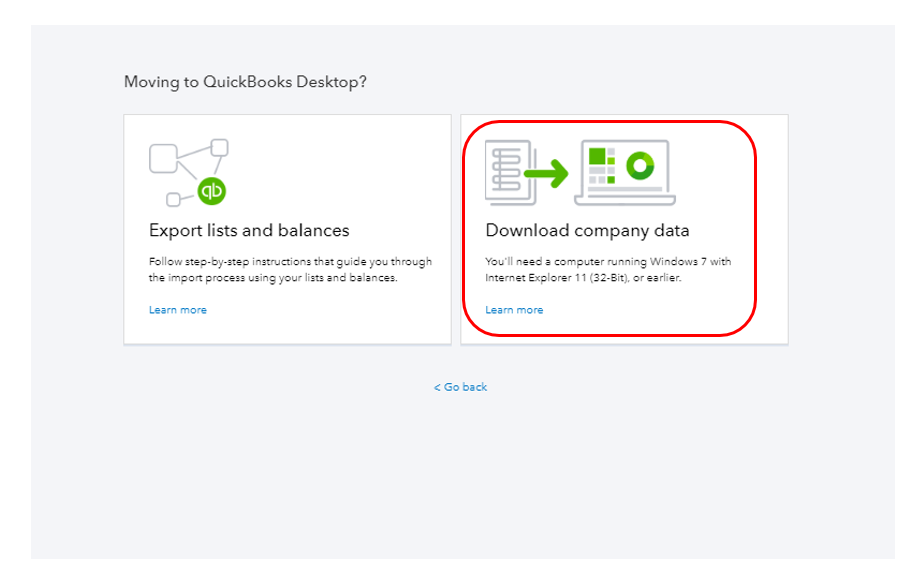Click the Moving to QuickBooks Desktop? title
Image resolution: width=913 pixels, height=568 pixels.
[x=245, y=82]
